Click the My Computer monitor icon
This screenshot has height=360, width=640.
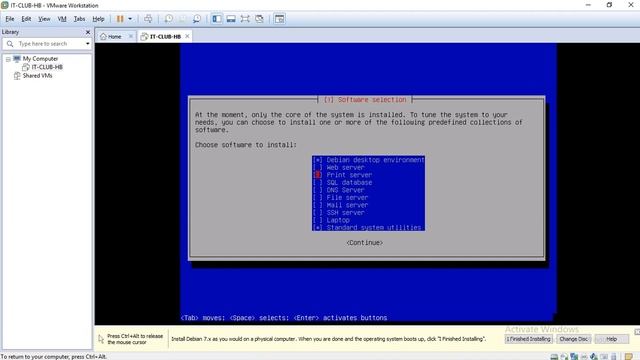point(17,59)
